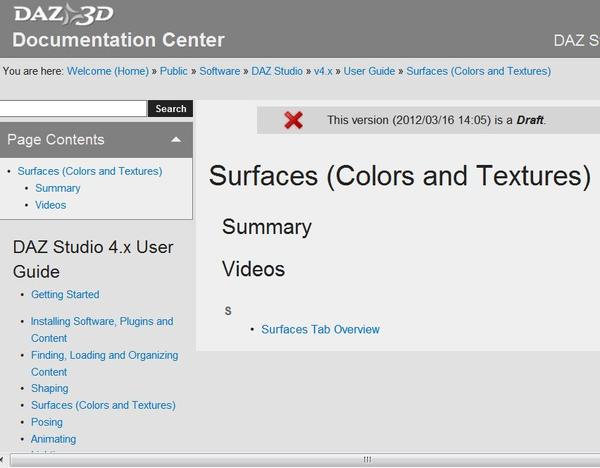Viewport: 600px width, 468px height.
Task: Open the Surfaces Tab Overview link
Action: (x=320, y=329)
